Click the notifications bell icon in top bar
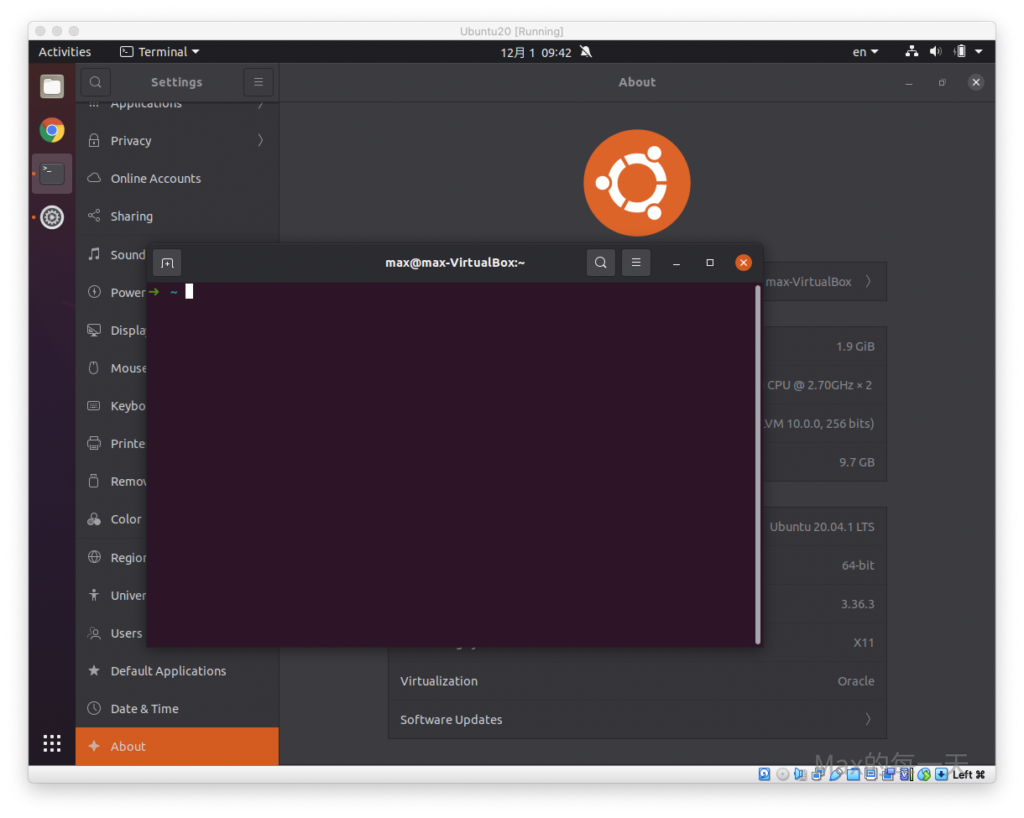 pos(586,52)
